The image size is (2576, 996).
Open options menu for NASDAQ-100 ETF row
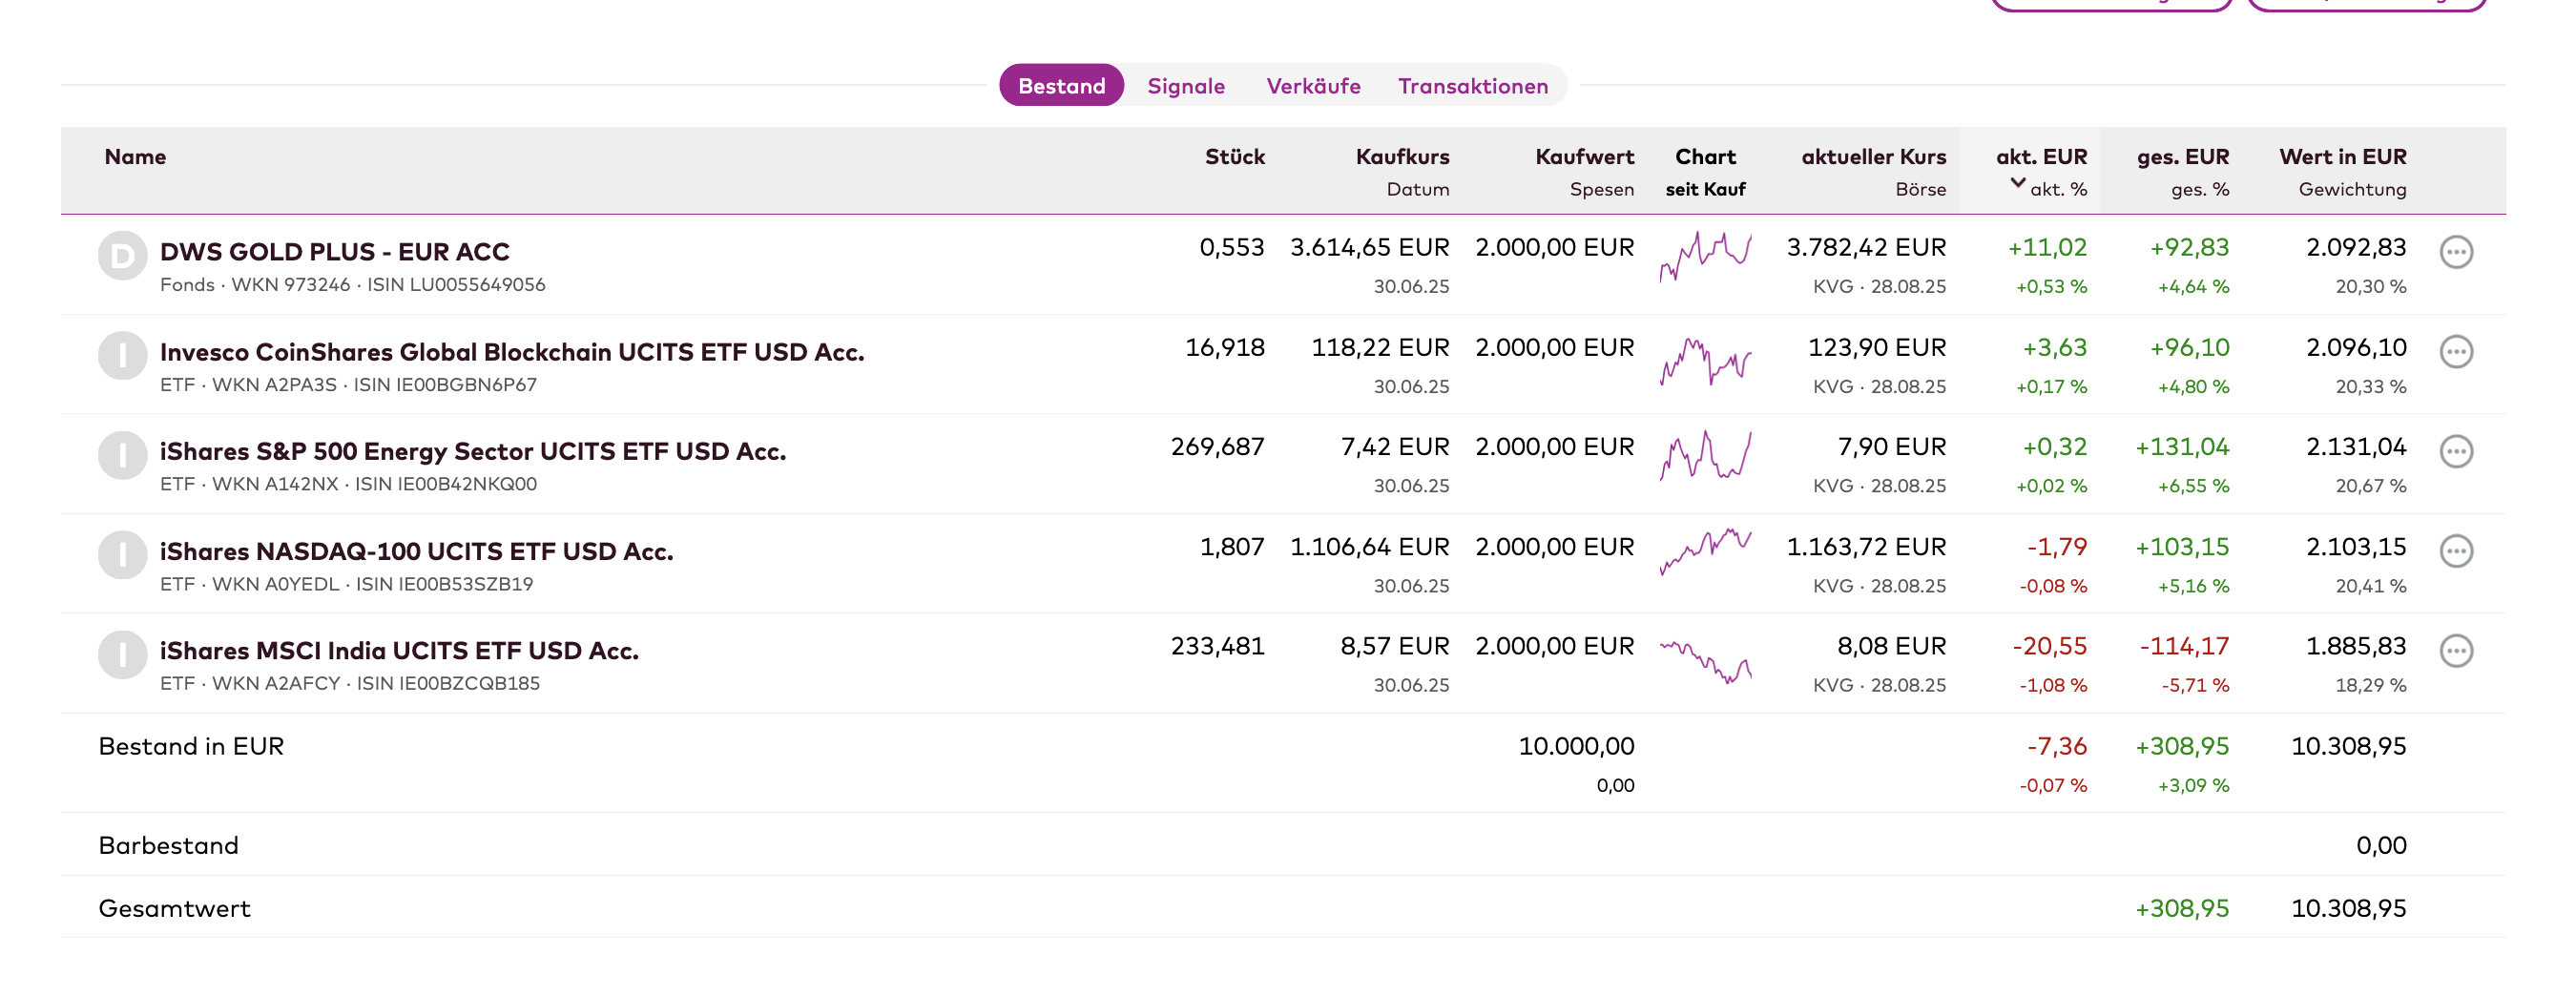pyautogui.click(x=2456, y=551)
